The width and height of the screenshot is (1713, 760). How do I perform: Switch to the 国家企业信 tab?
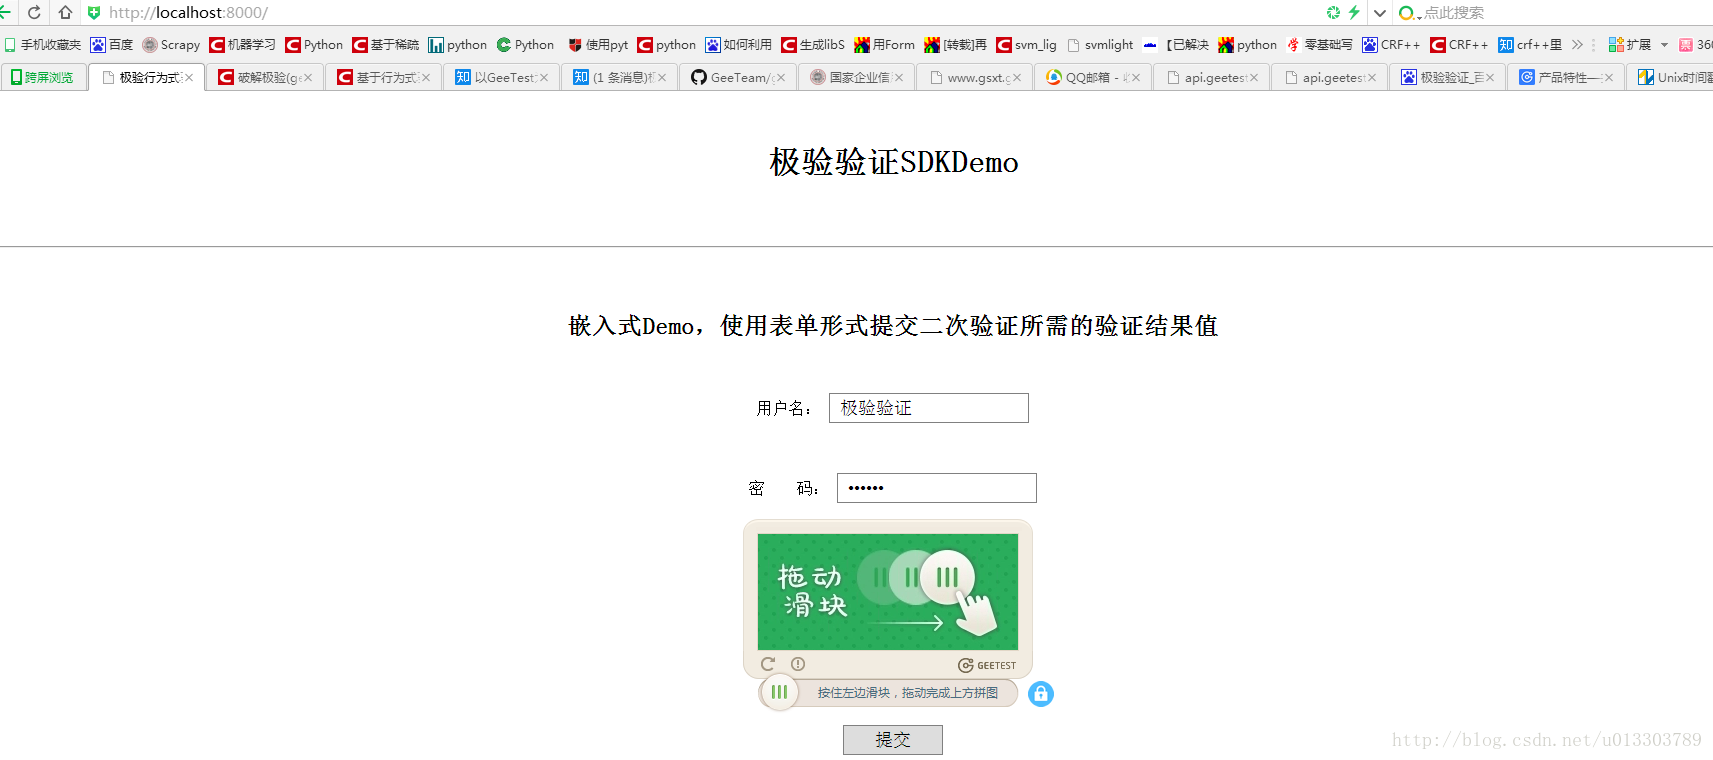coord(857,77)
